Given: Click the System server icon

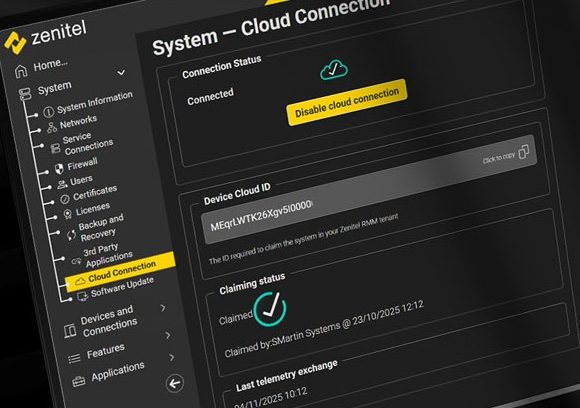Looking at the screenshot, I should (25, 94).
